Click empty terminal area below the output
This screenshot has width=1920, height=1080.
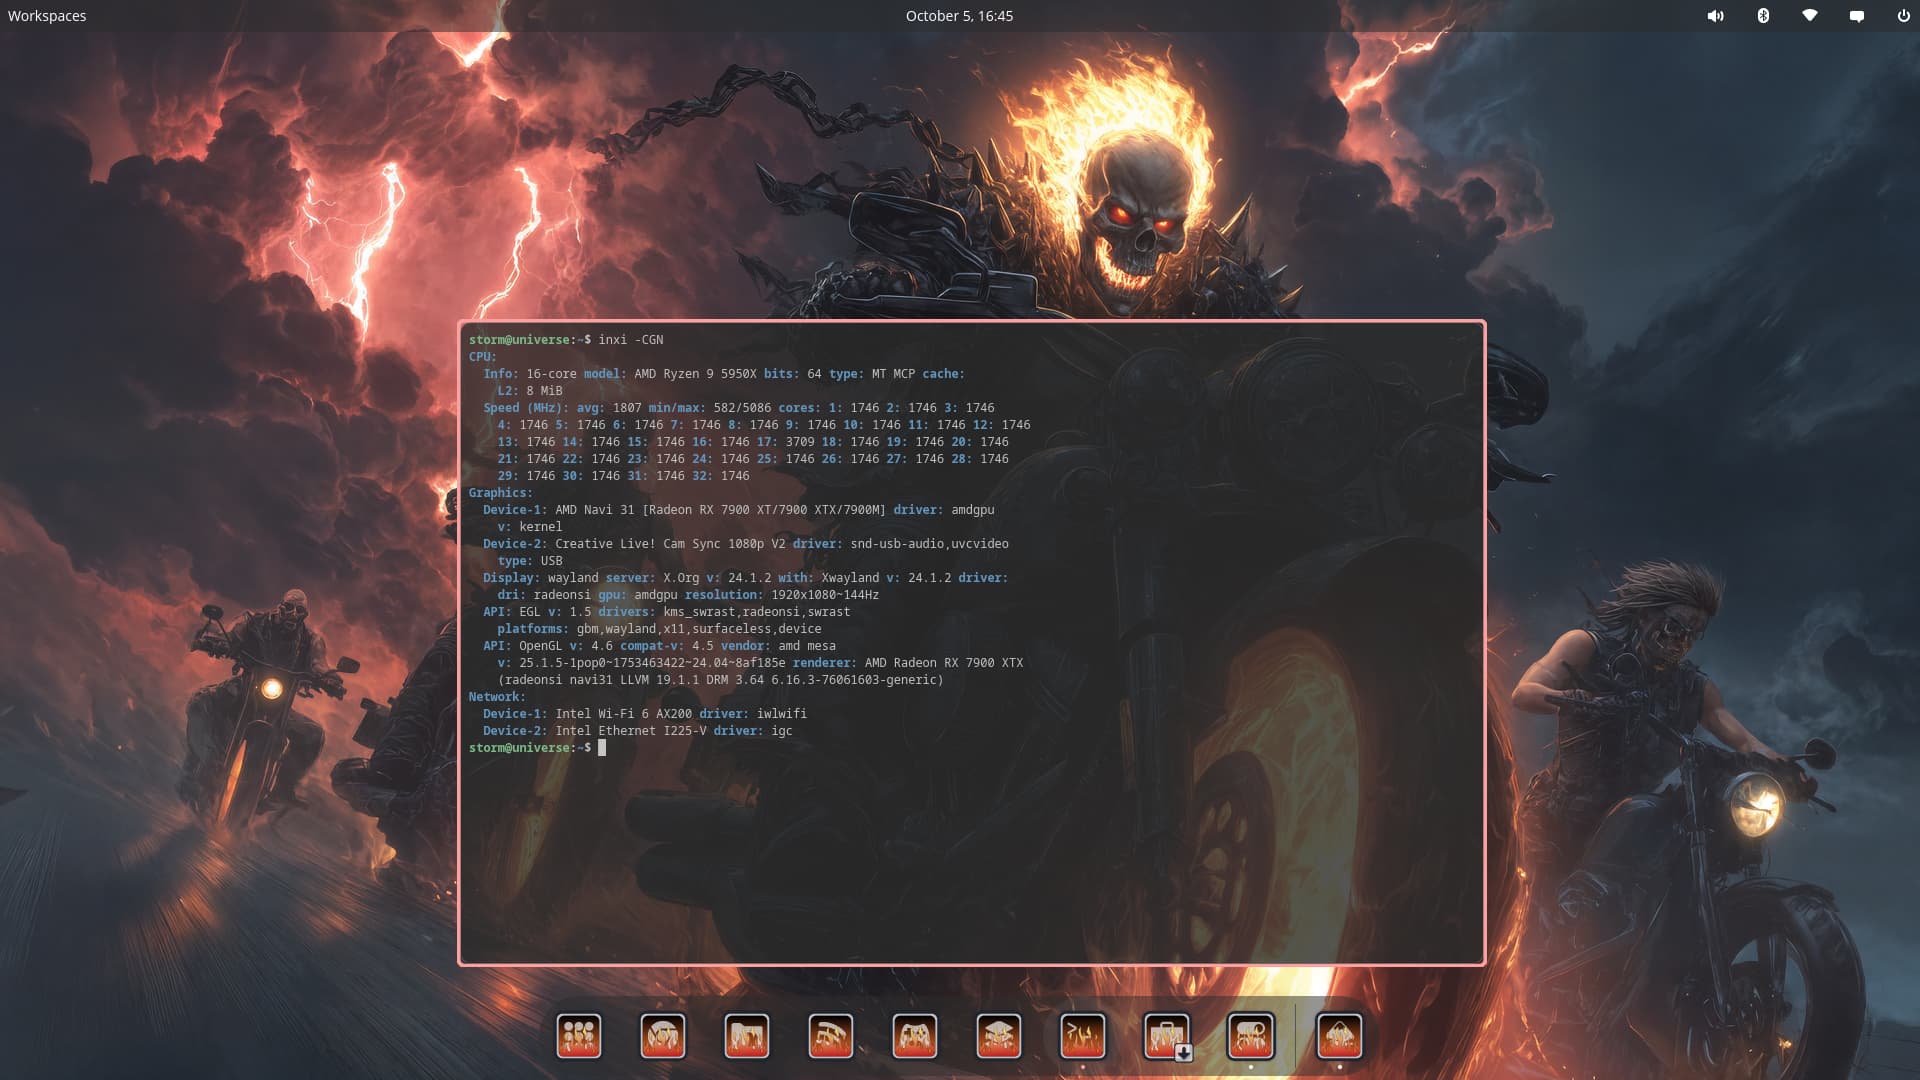(x=970, y=860)
